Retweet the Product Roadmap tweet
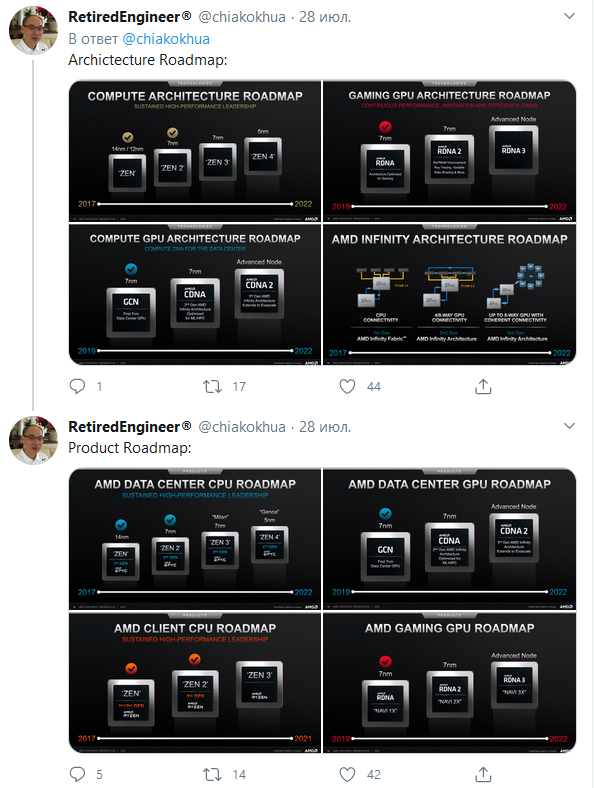This screenshot has width=594, height=788. coord(212,774)
